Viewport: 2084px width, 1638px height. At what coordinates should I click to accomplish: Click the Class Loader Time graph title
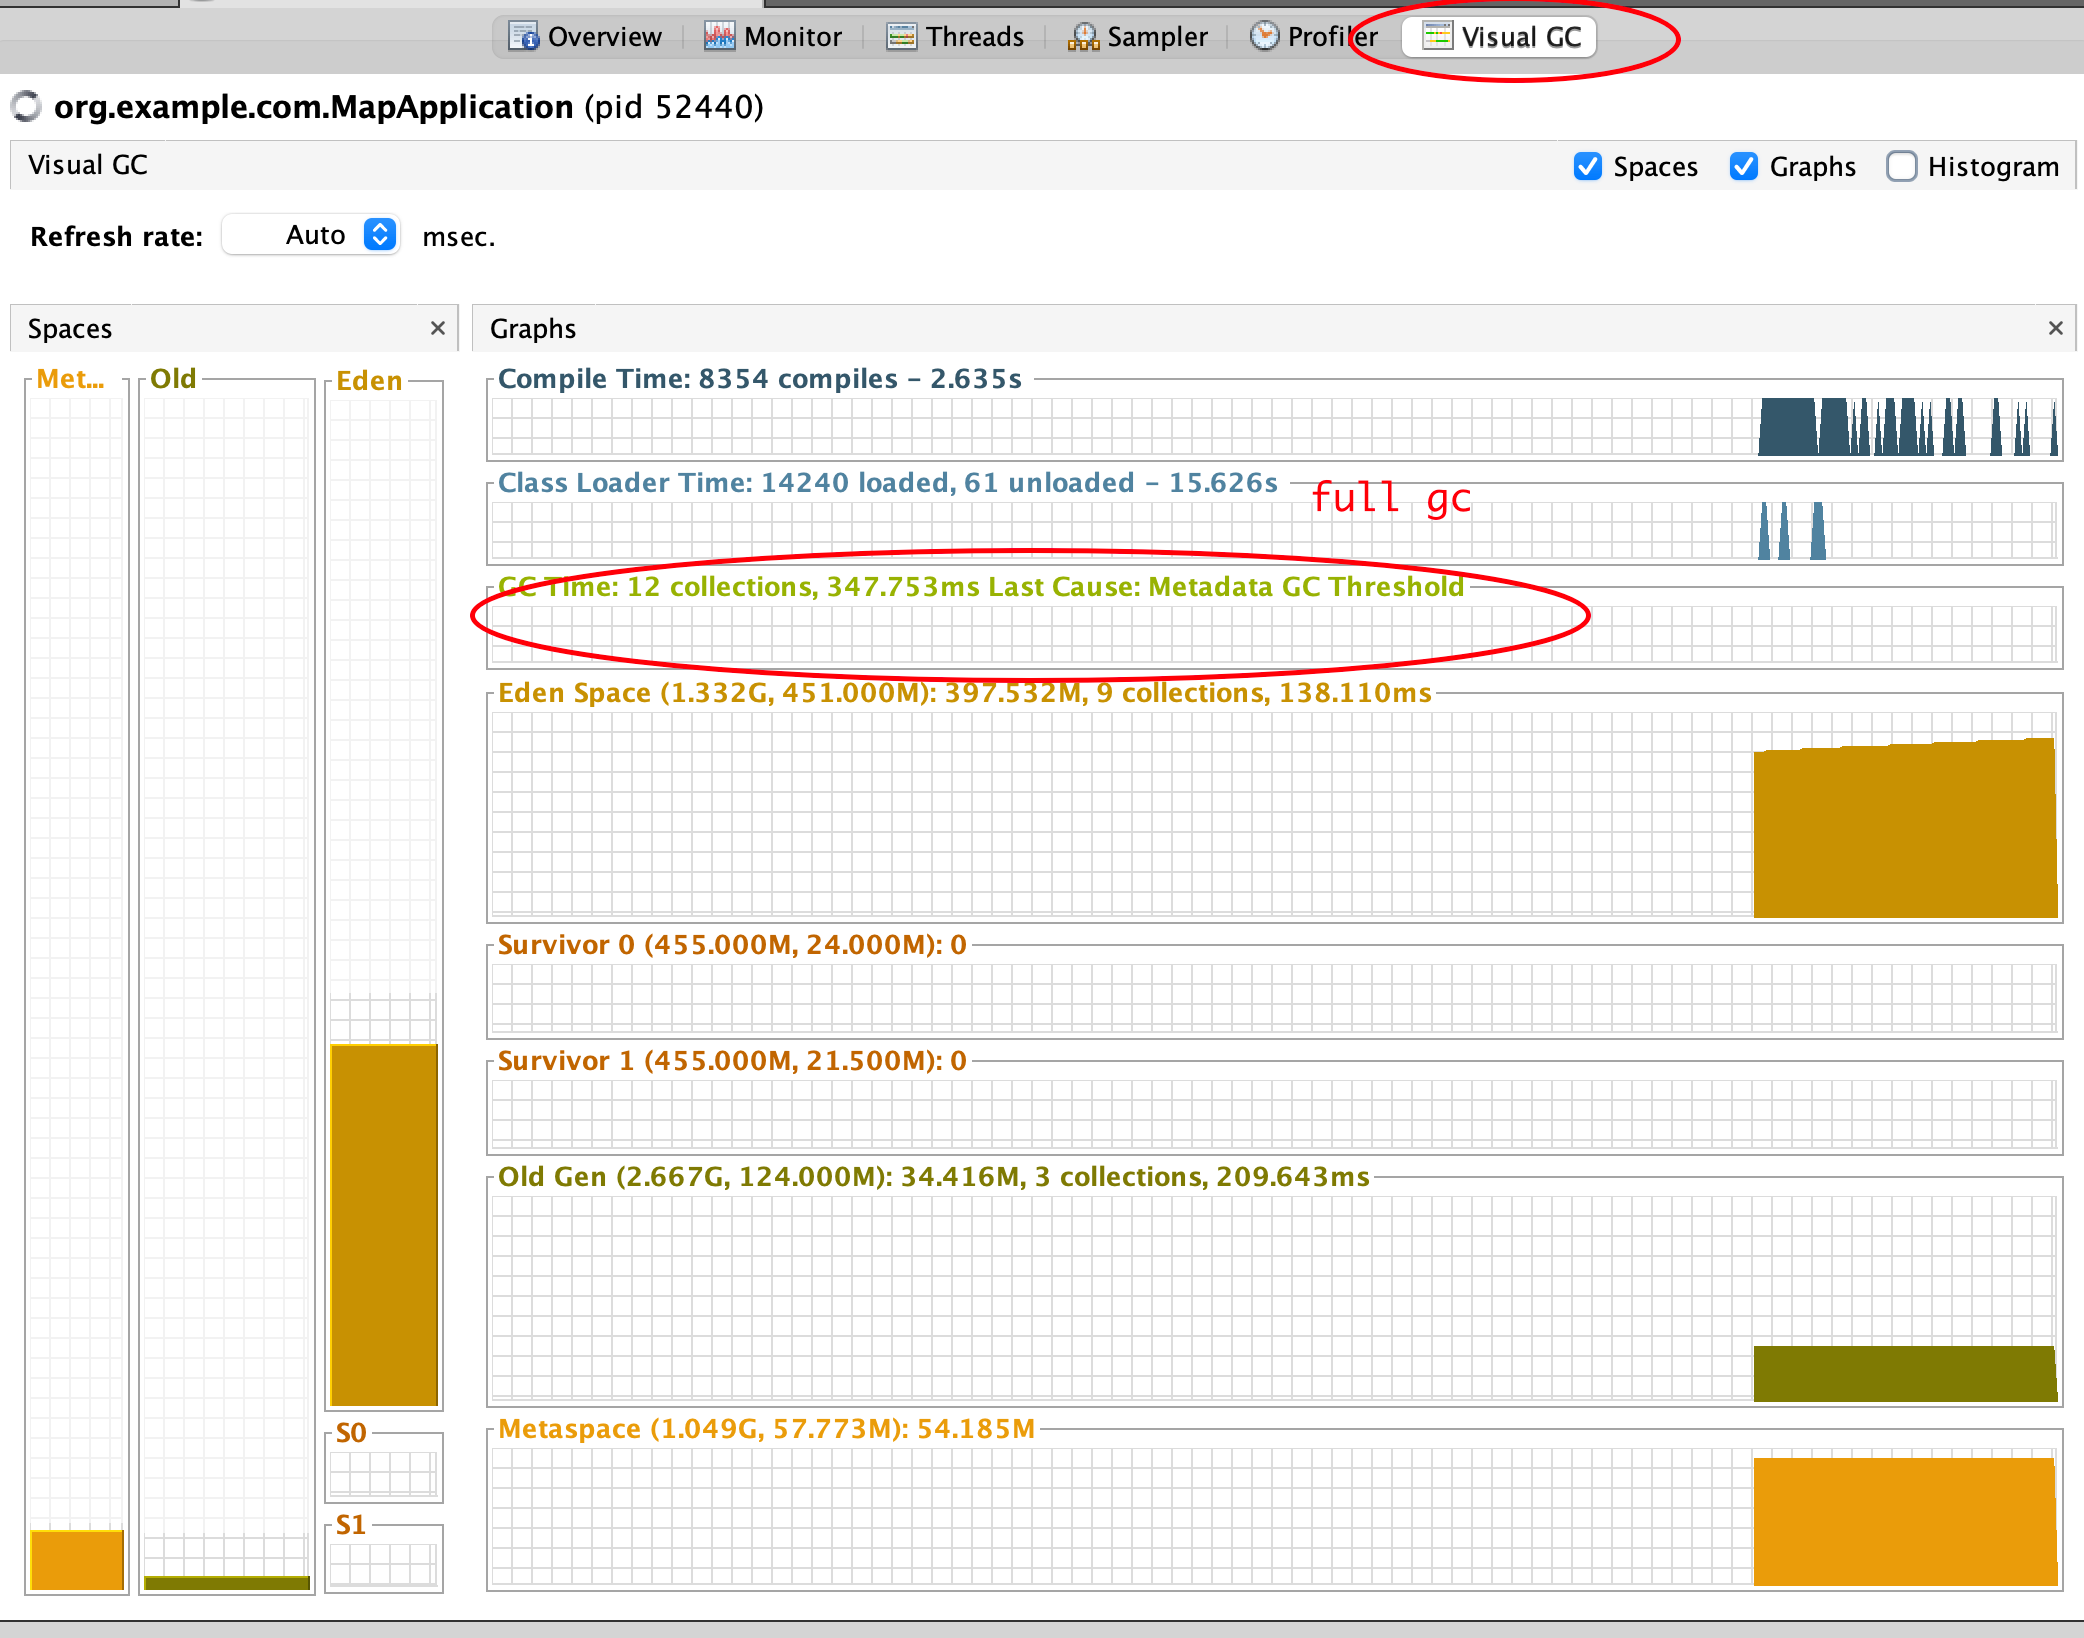[887, 483]
